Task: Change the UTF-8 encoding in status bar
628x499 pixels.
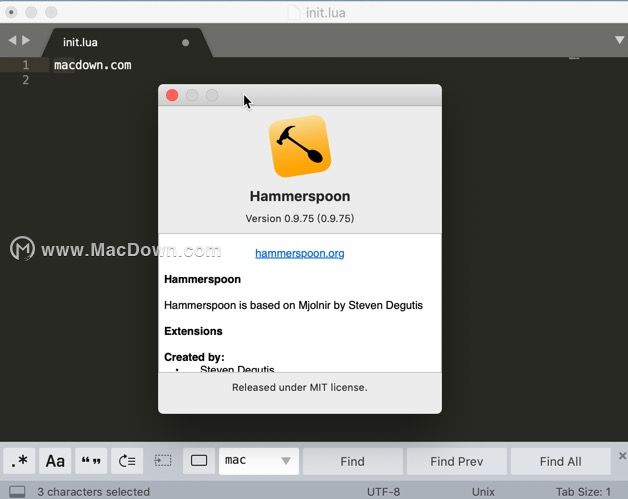Action: tap(383, 491)
